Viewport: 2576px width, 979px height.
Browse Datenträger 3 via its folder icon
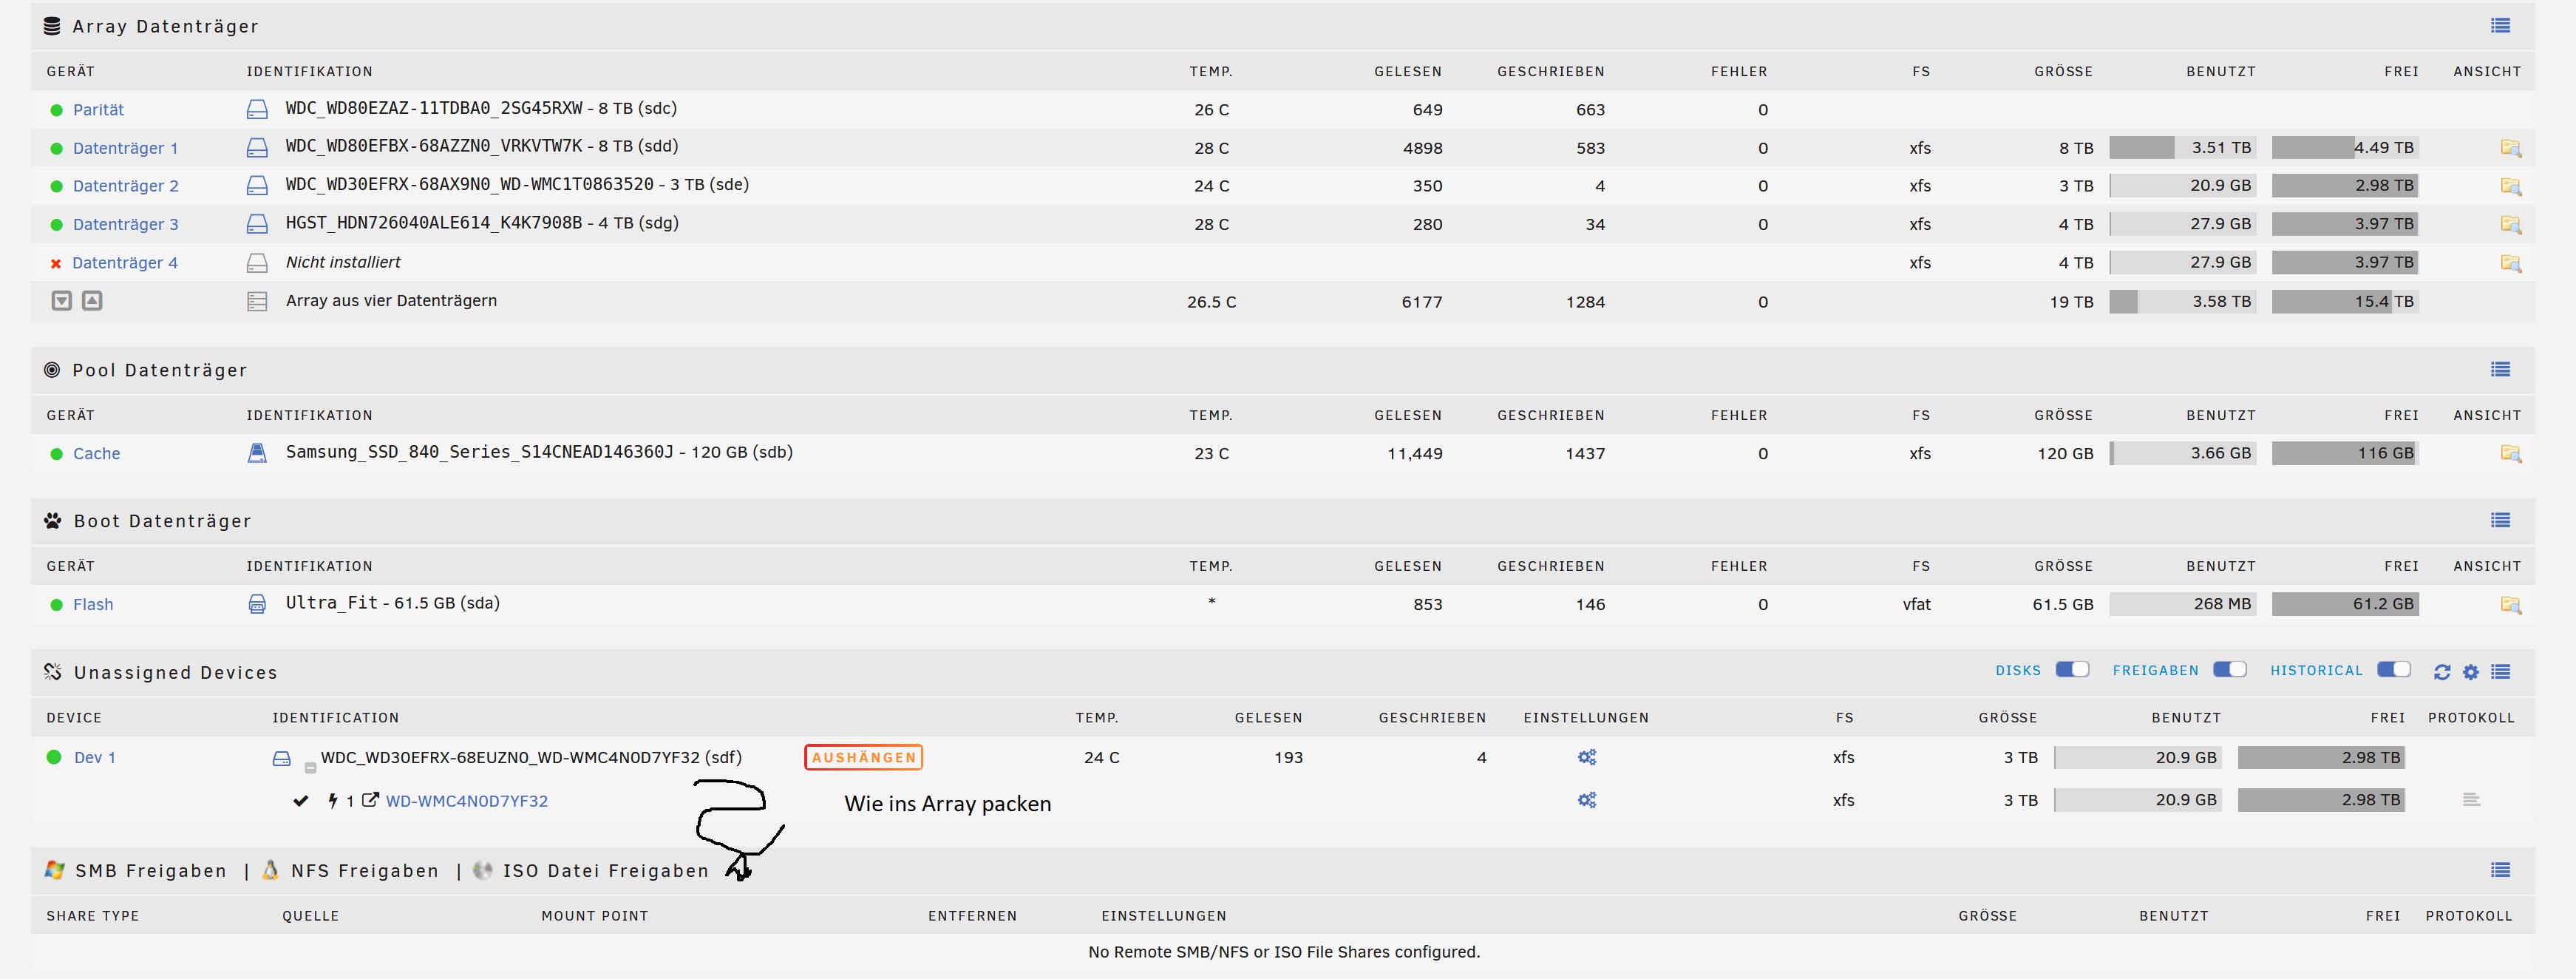2510,224
